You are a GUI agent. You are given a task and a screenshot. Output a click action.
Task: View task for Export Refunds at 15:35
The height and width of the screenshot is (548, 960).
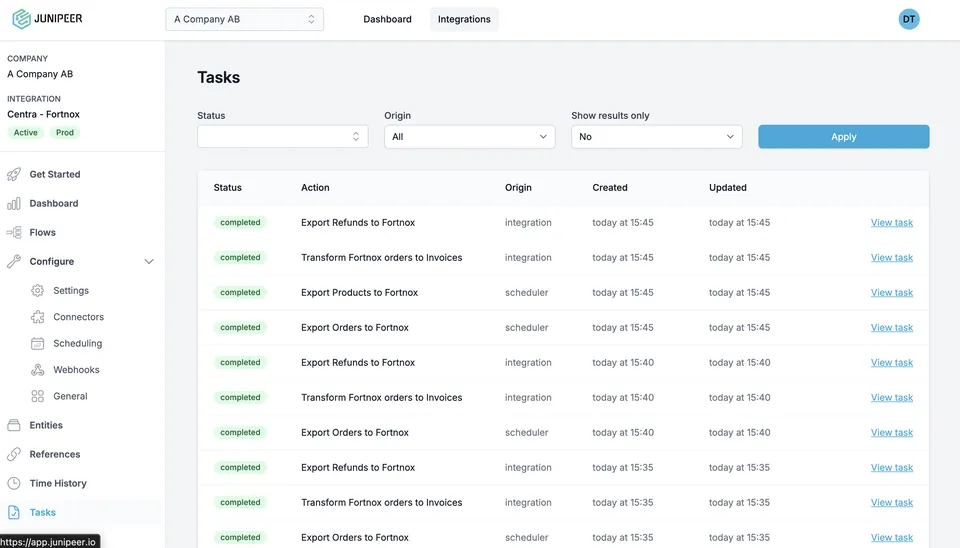891,467
